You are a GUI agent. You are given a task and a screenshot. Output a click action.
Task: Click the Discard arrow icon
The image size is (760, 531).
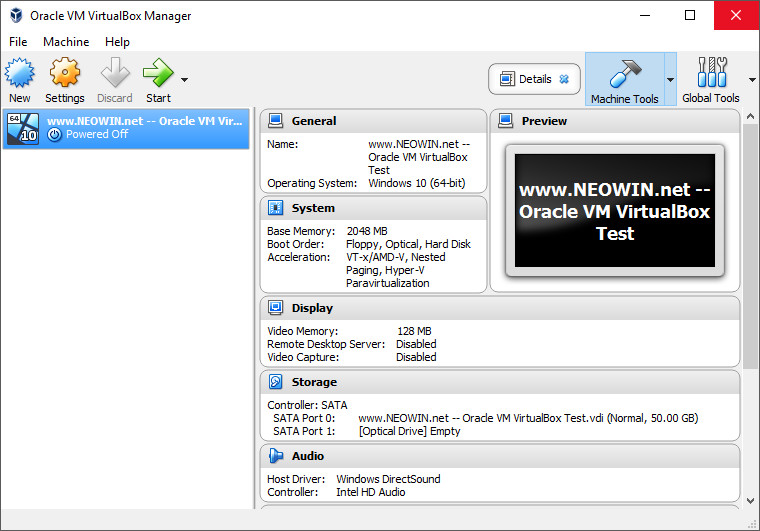pos(115,73)
